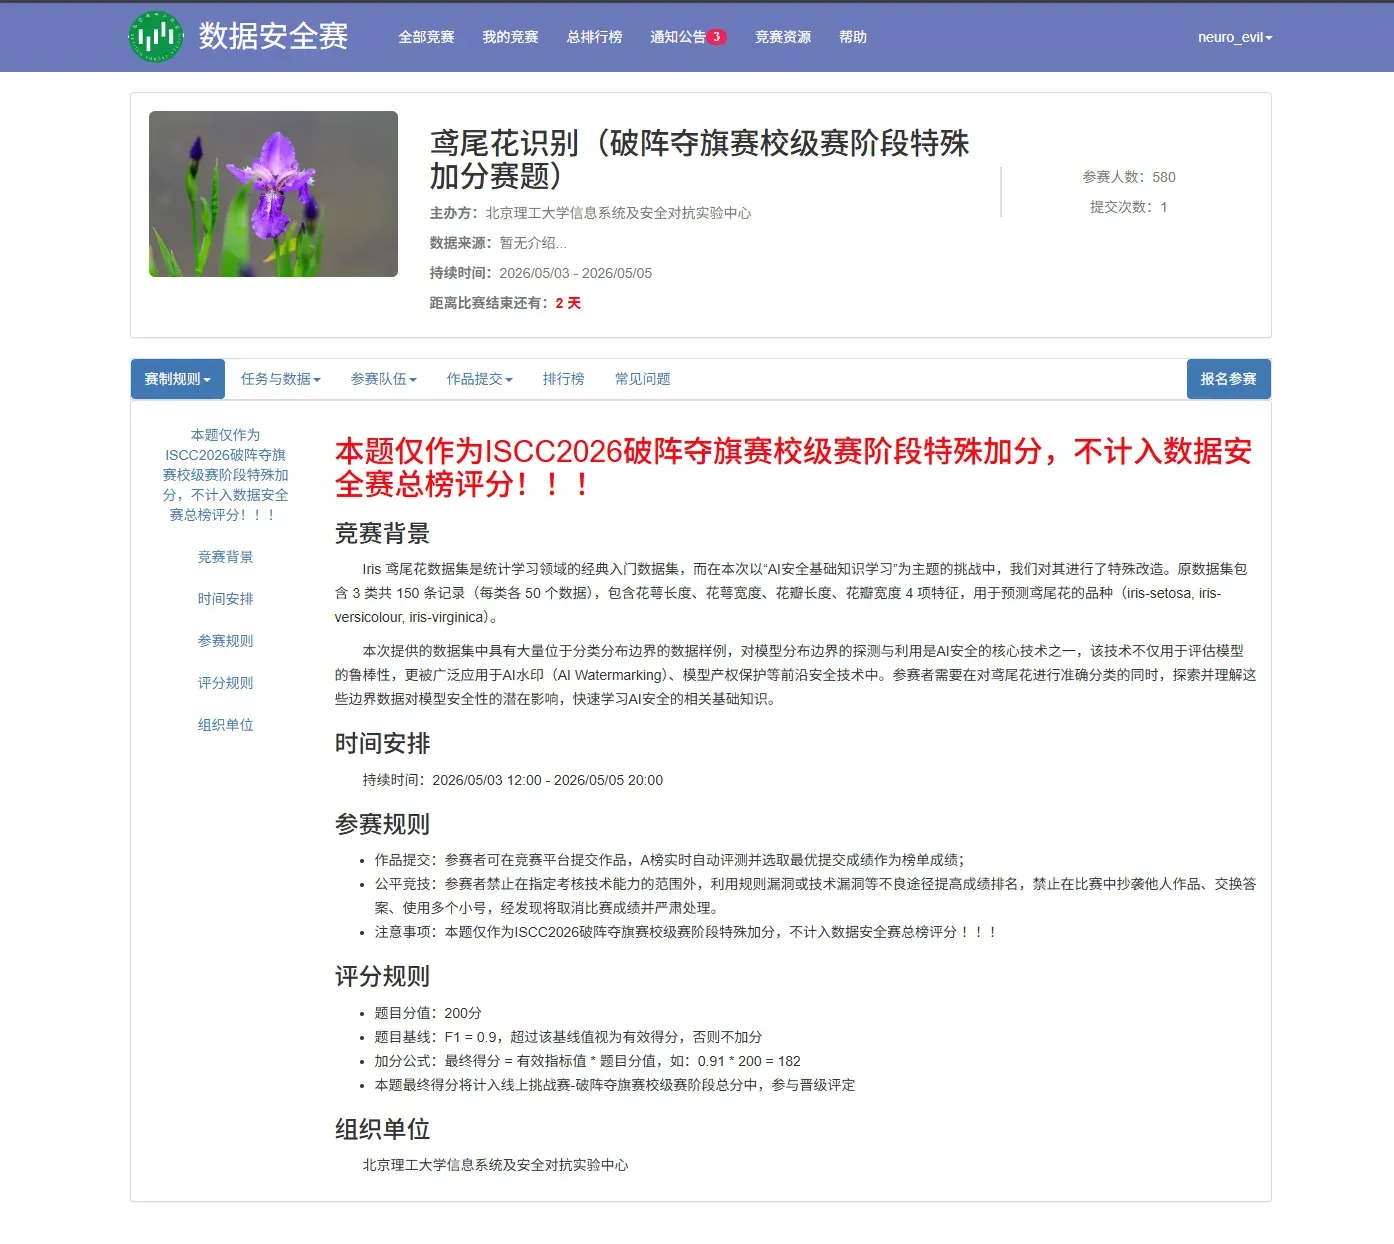Jump to 本题仅作为ISCC2026 sidebar anchor link
The height and width of the screenshot is (1244, 1394).
226,475
